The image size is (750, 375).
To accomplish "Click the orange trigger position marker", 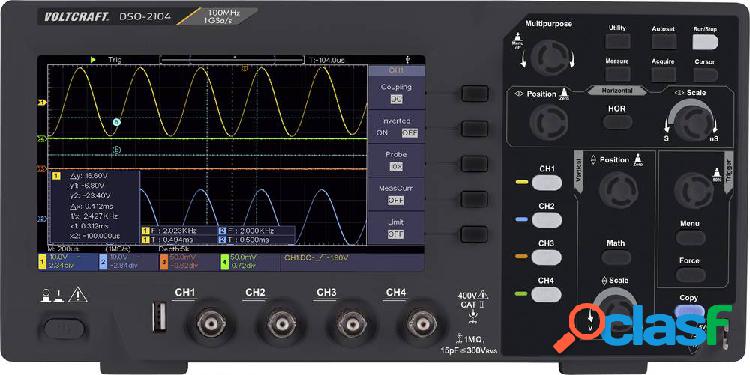I will click(244, 68).
